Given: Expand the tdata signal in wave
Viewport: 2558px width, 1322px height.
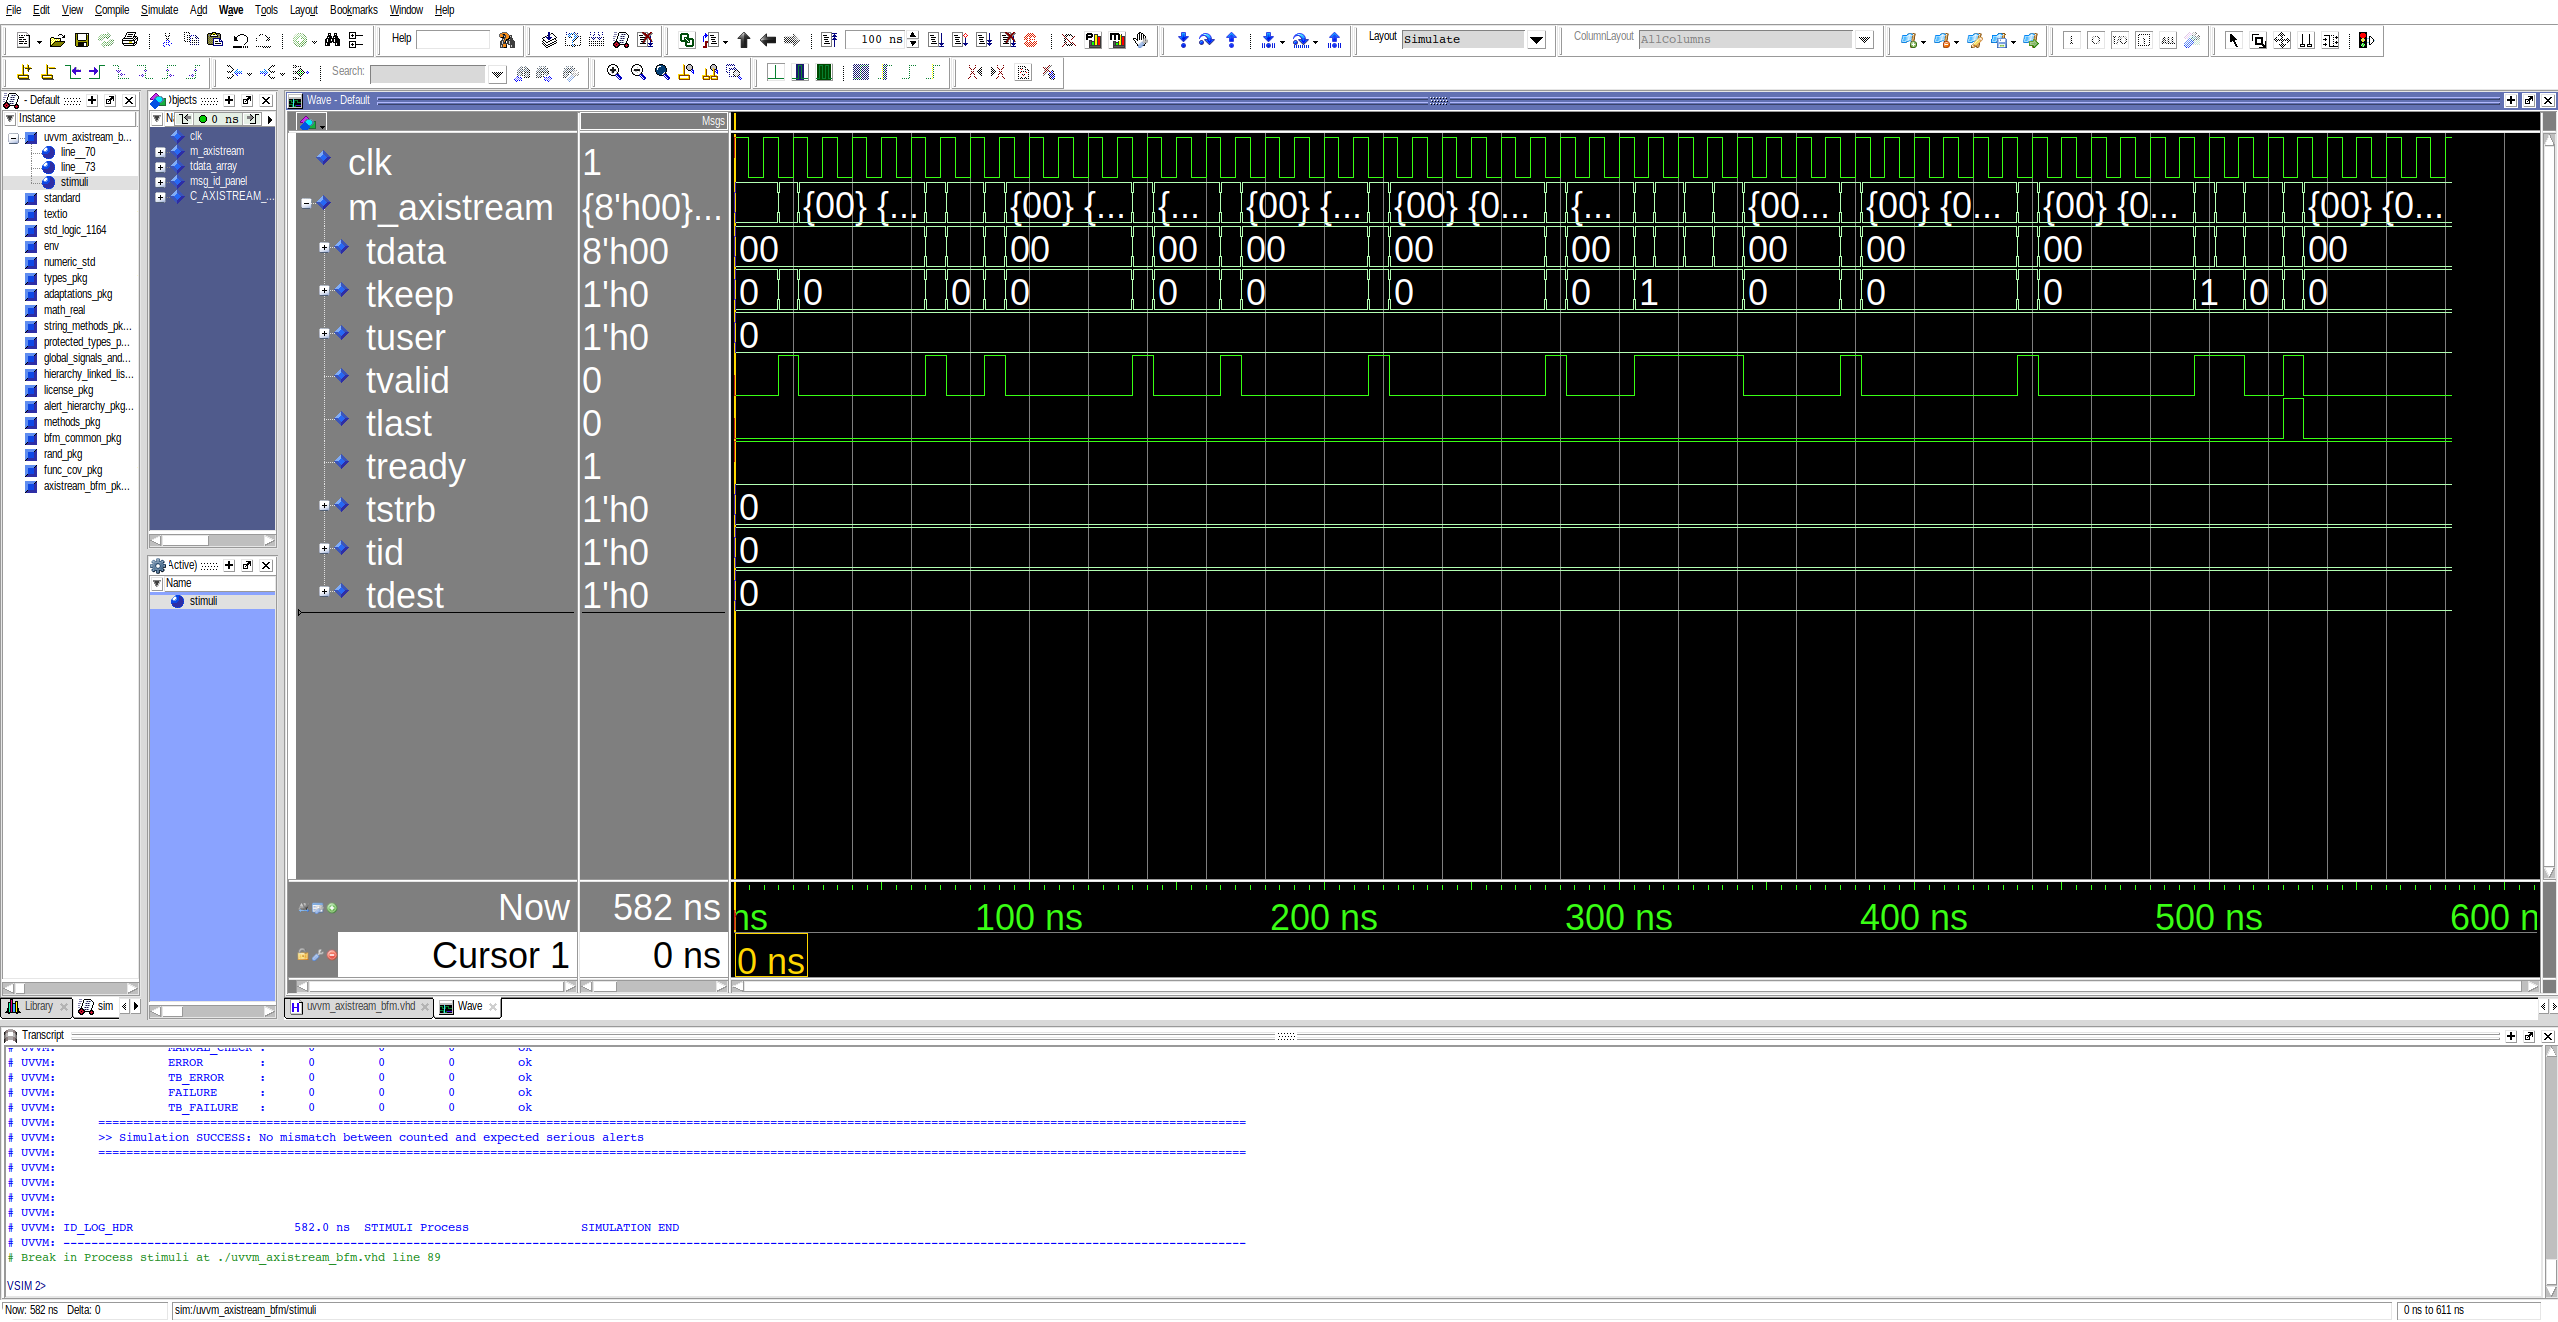Looking at the screenshot, I should tap(324, 247).
